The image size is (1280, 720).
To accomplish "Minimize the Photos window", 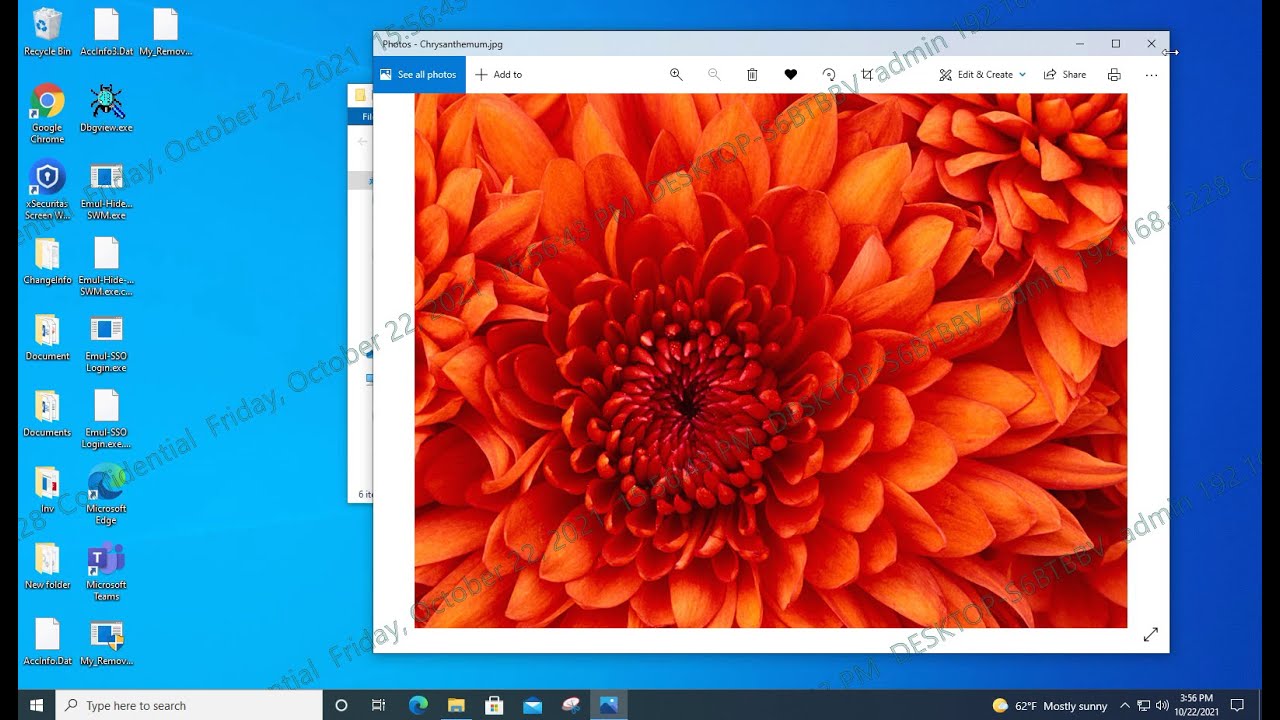I will tap(1080, 44).
